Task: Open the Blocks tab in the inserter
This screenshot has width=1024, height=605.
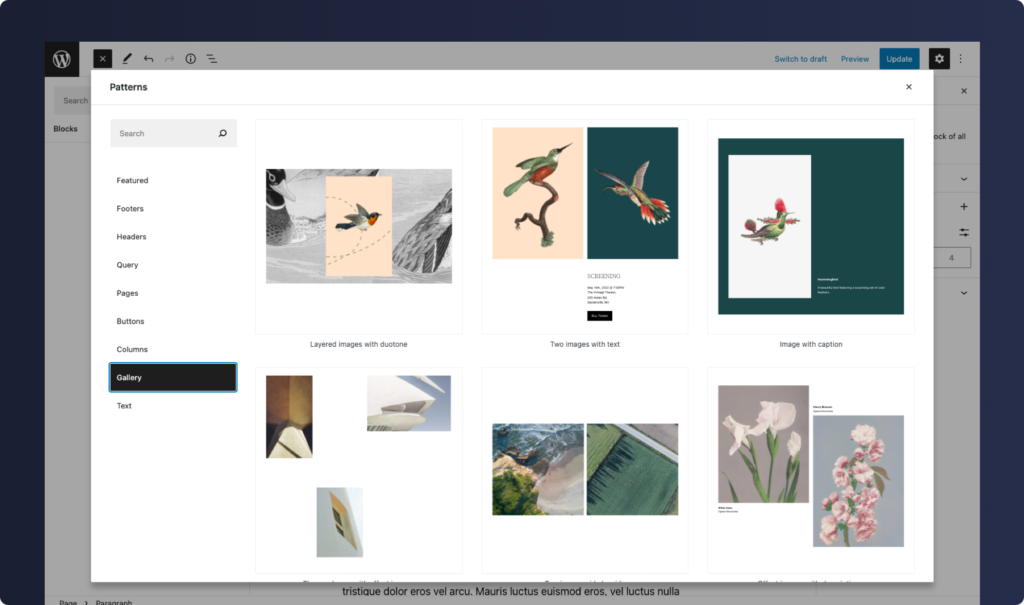Action: 65,129
